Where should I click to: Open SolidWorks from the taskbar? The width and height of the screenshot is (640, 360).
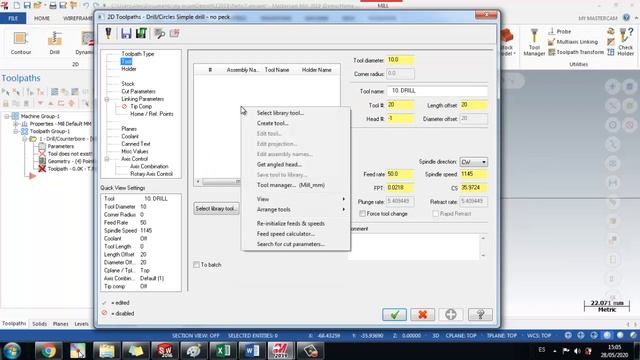[164, 351]
